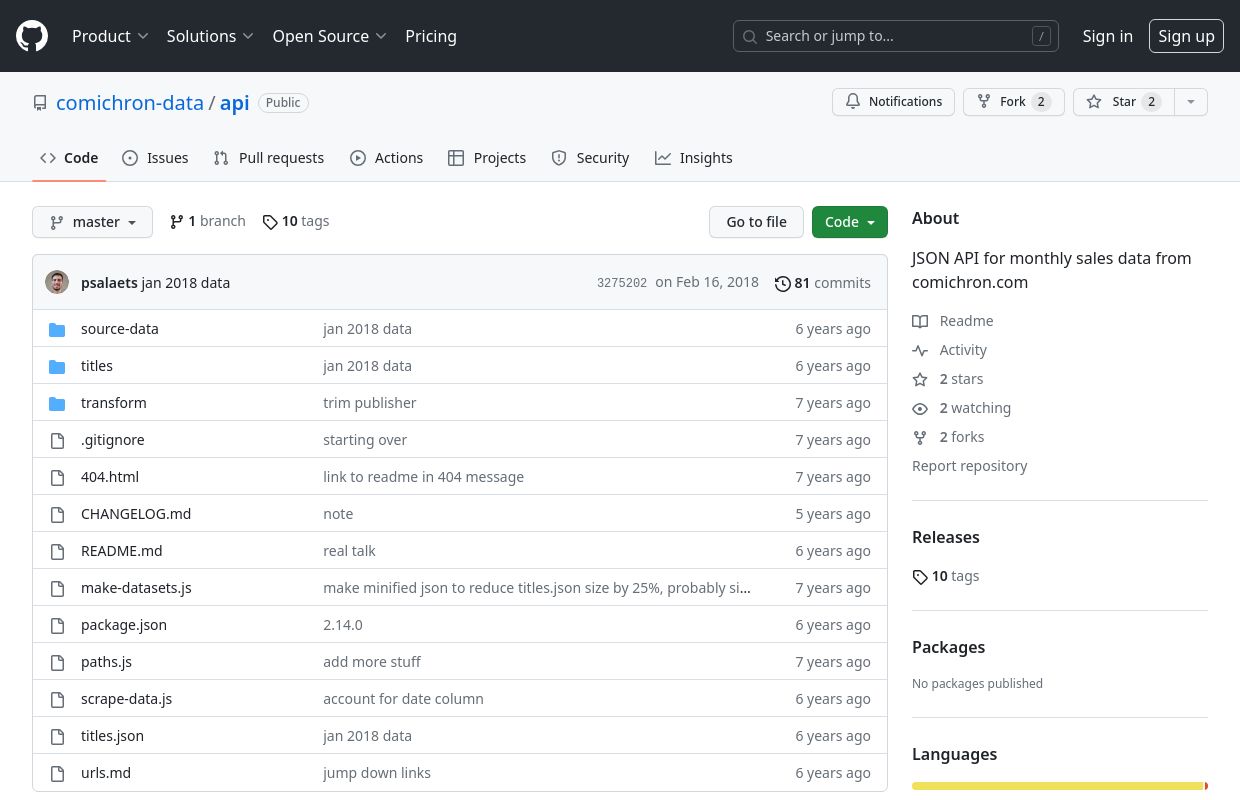Open commit hash 3275202

point(622,283)
